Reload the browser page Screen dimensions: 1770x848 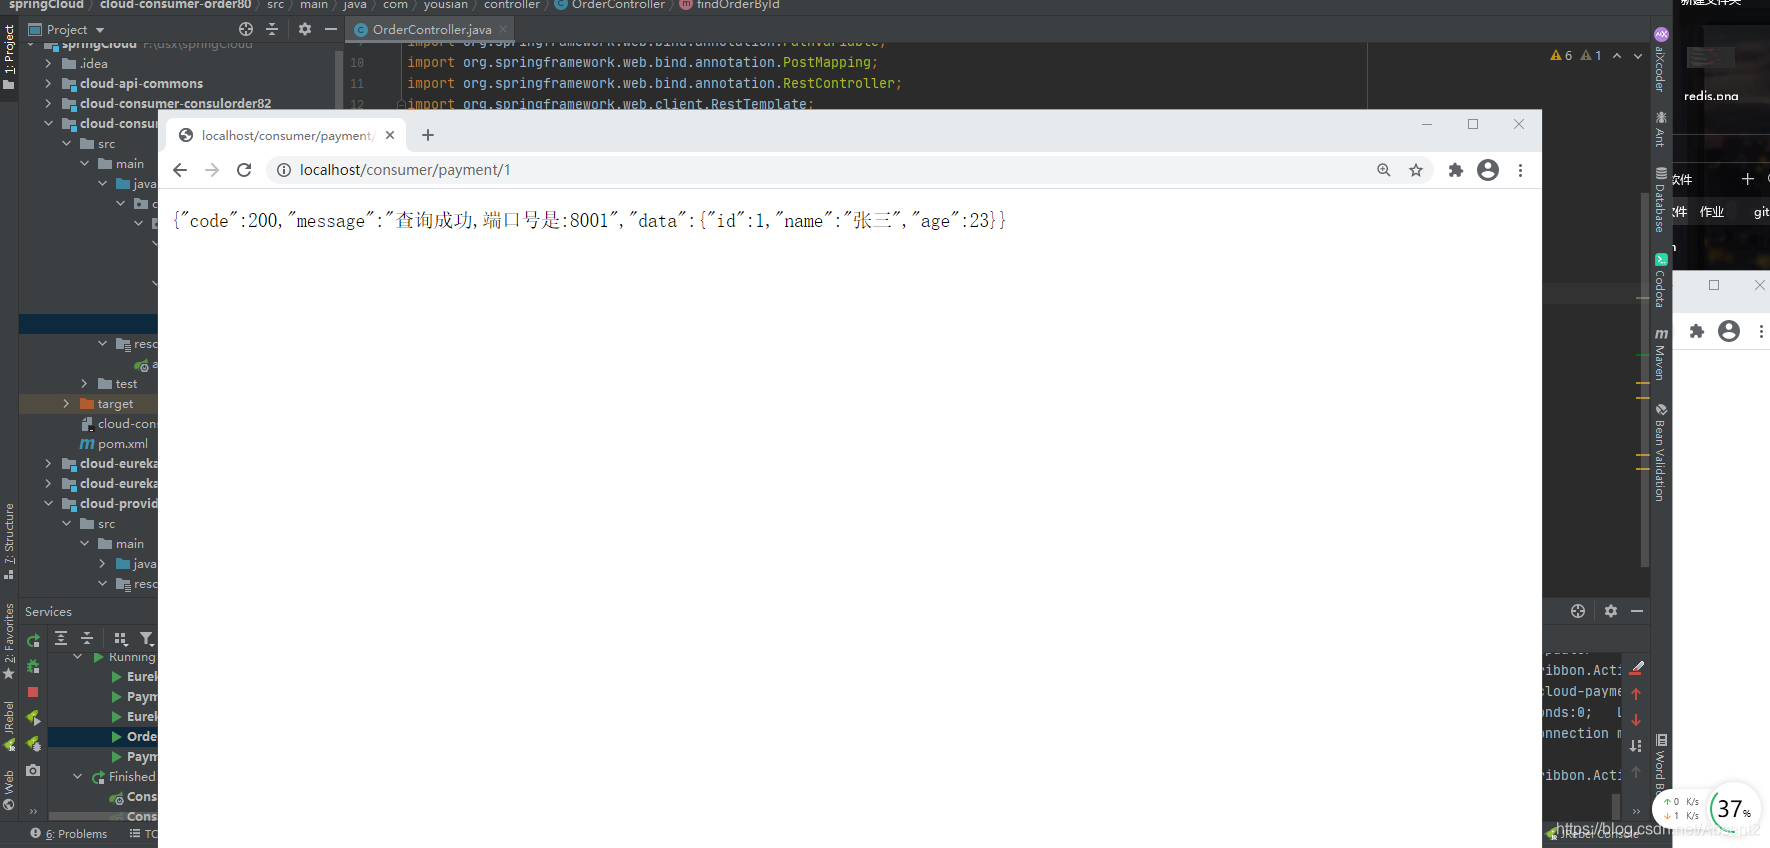(x=244, y=170)
